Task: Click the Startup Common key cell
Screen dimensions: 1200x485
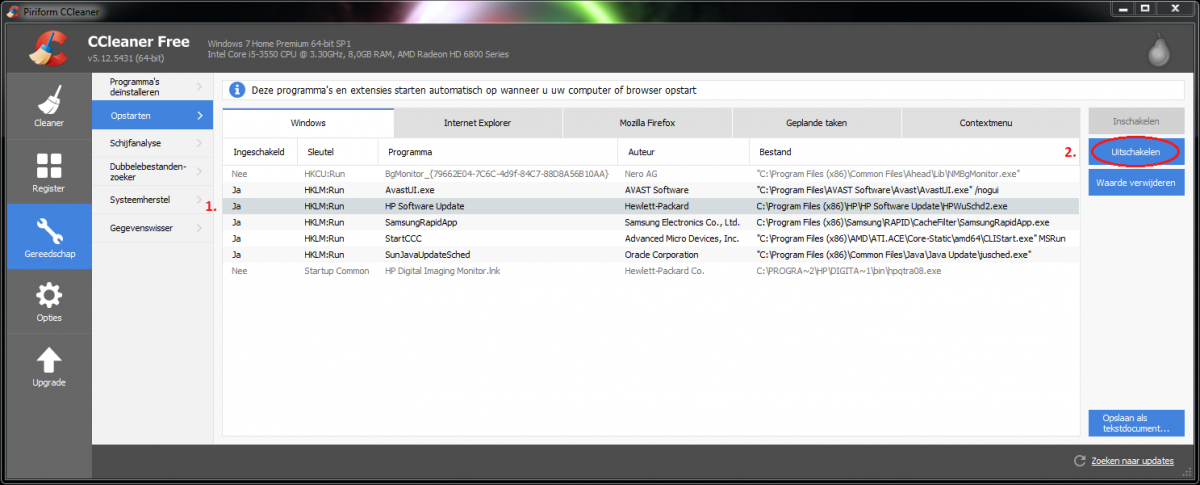Action: [337, 270]
